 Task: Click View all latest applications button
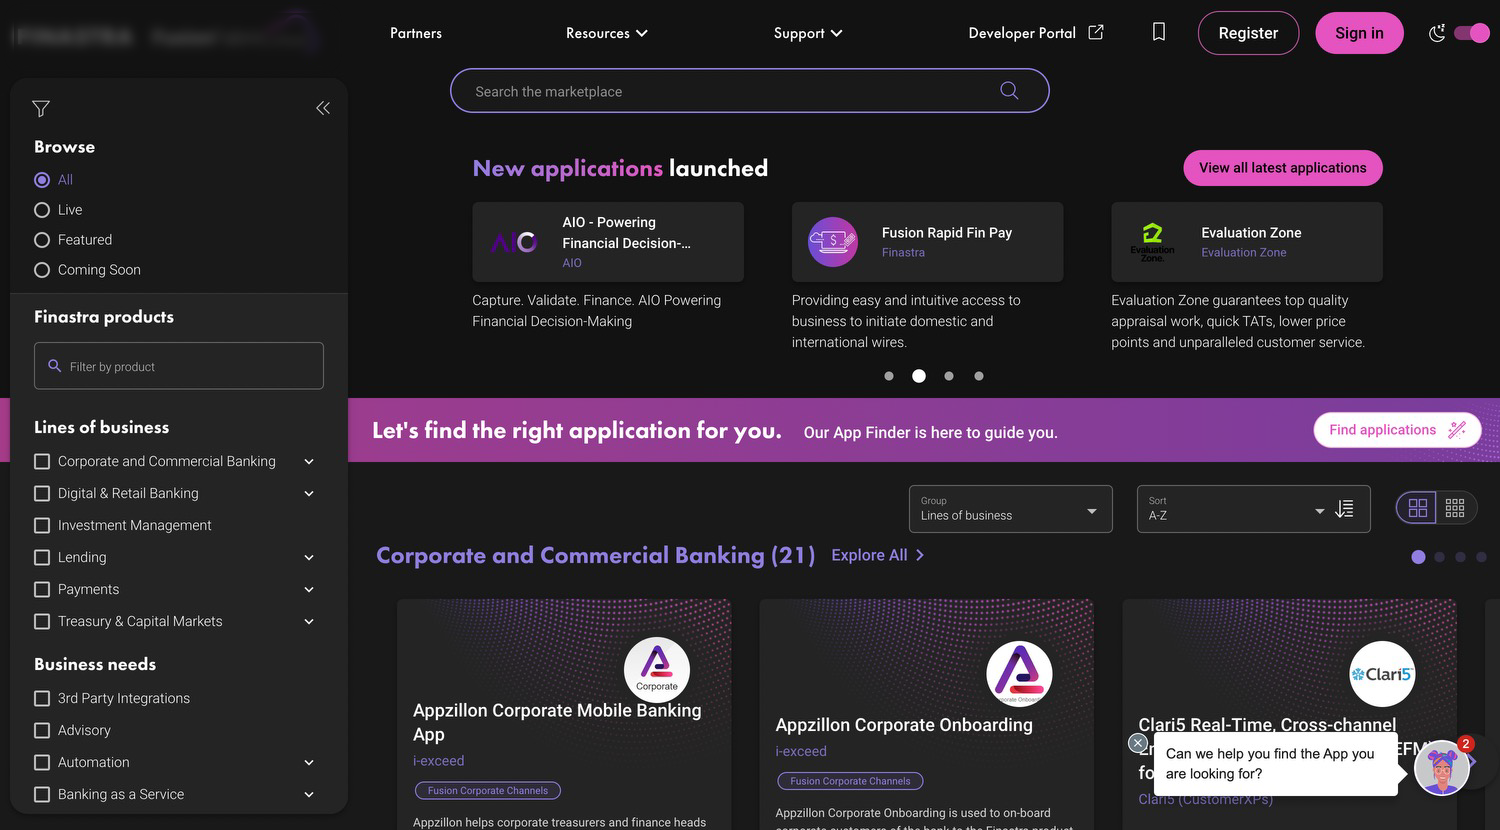pos(1282,168)
